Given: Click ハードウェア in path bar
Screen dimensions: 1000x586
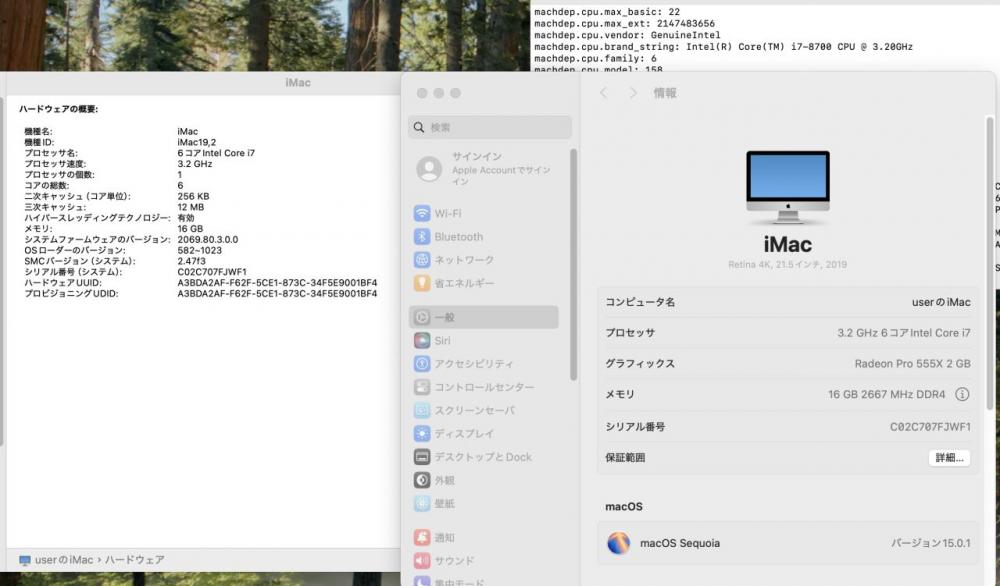Looking at the screenshot, I should pyautogui.click(x=135, y=560).
